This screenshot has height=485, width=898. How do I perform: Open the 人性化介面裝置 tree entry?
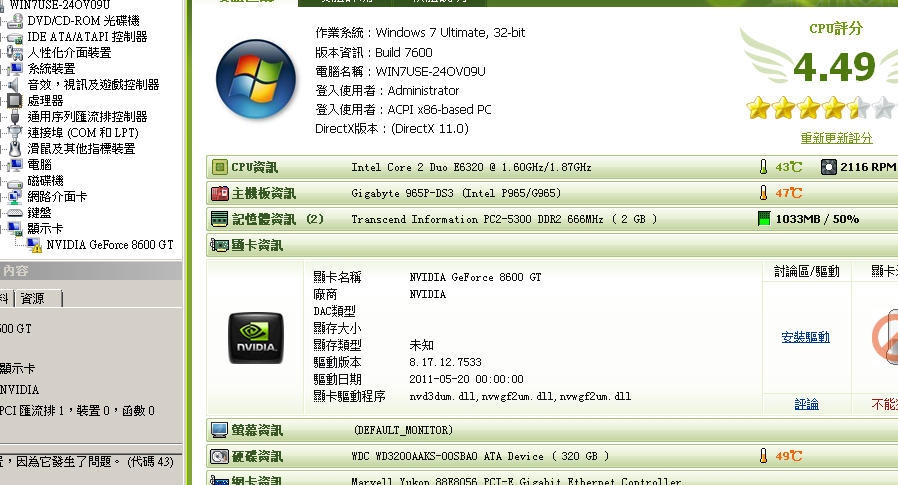(x=69, y=53)
